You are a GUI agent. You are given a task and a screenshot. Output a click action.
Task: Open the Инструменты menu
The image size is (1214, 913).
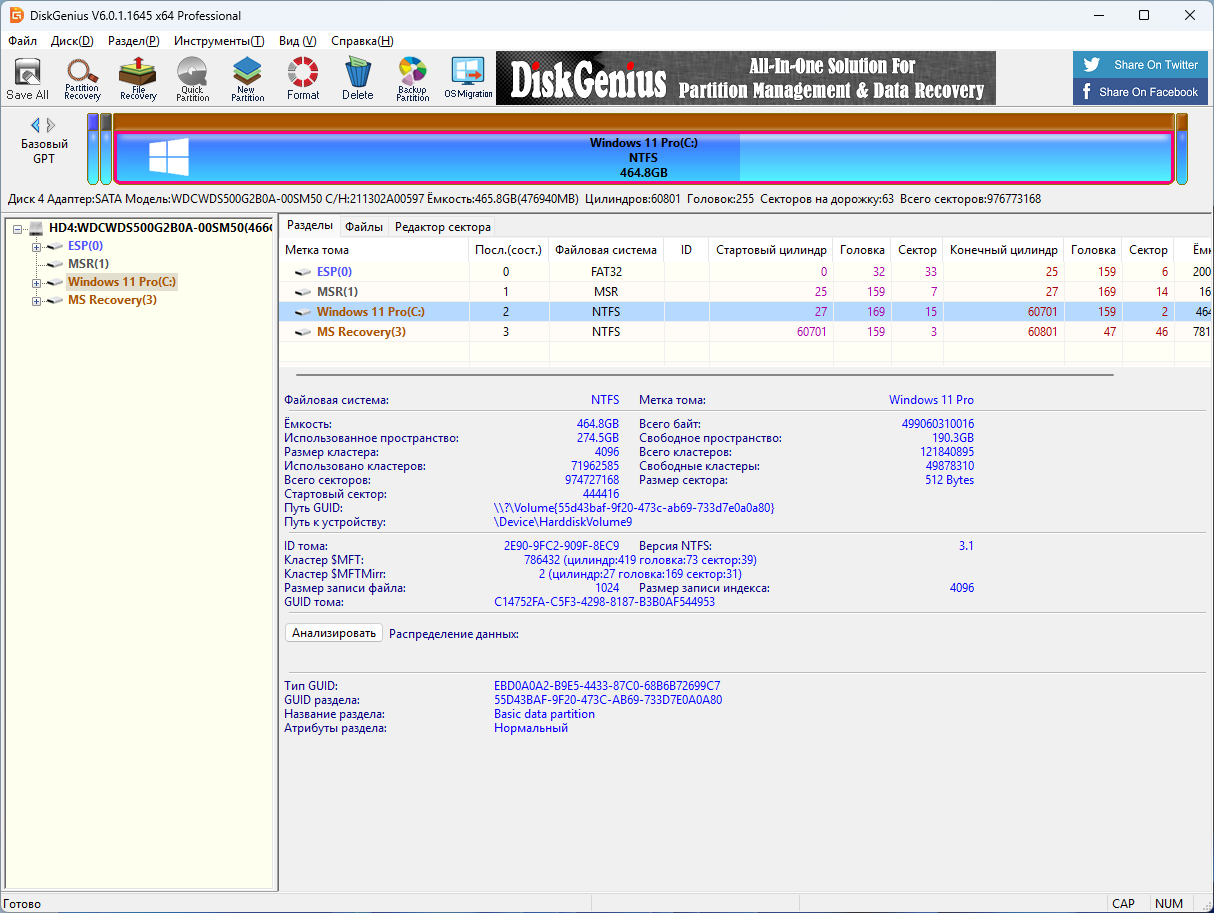pos(218,41)
